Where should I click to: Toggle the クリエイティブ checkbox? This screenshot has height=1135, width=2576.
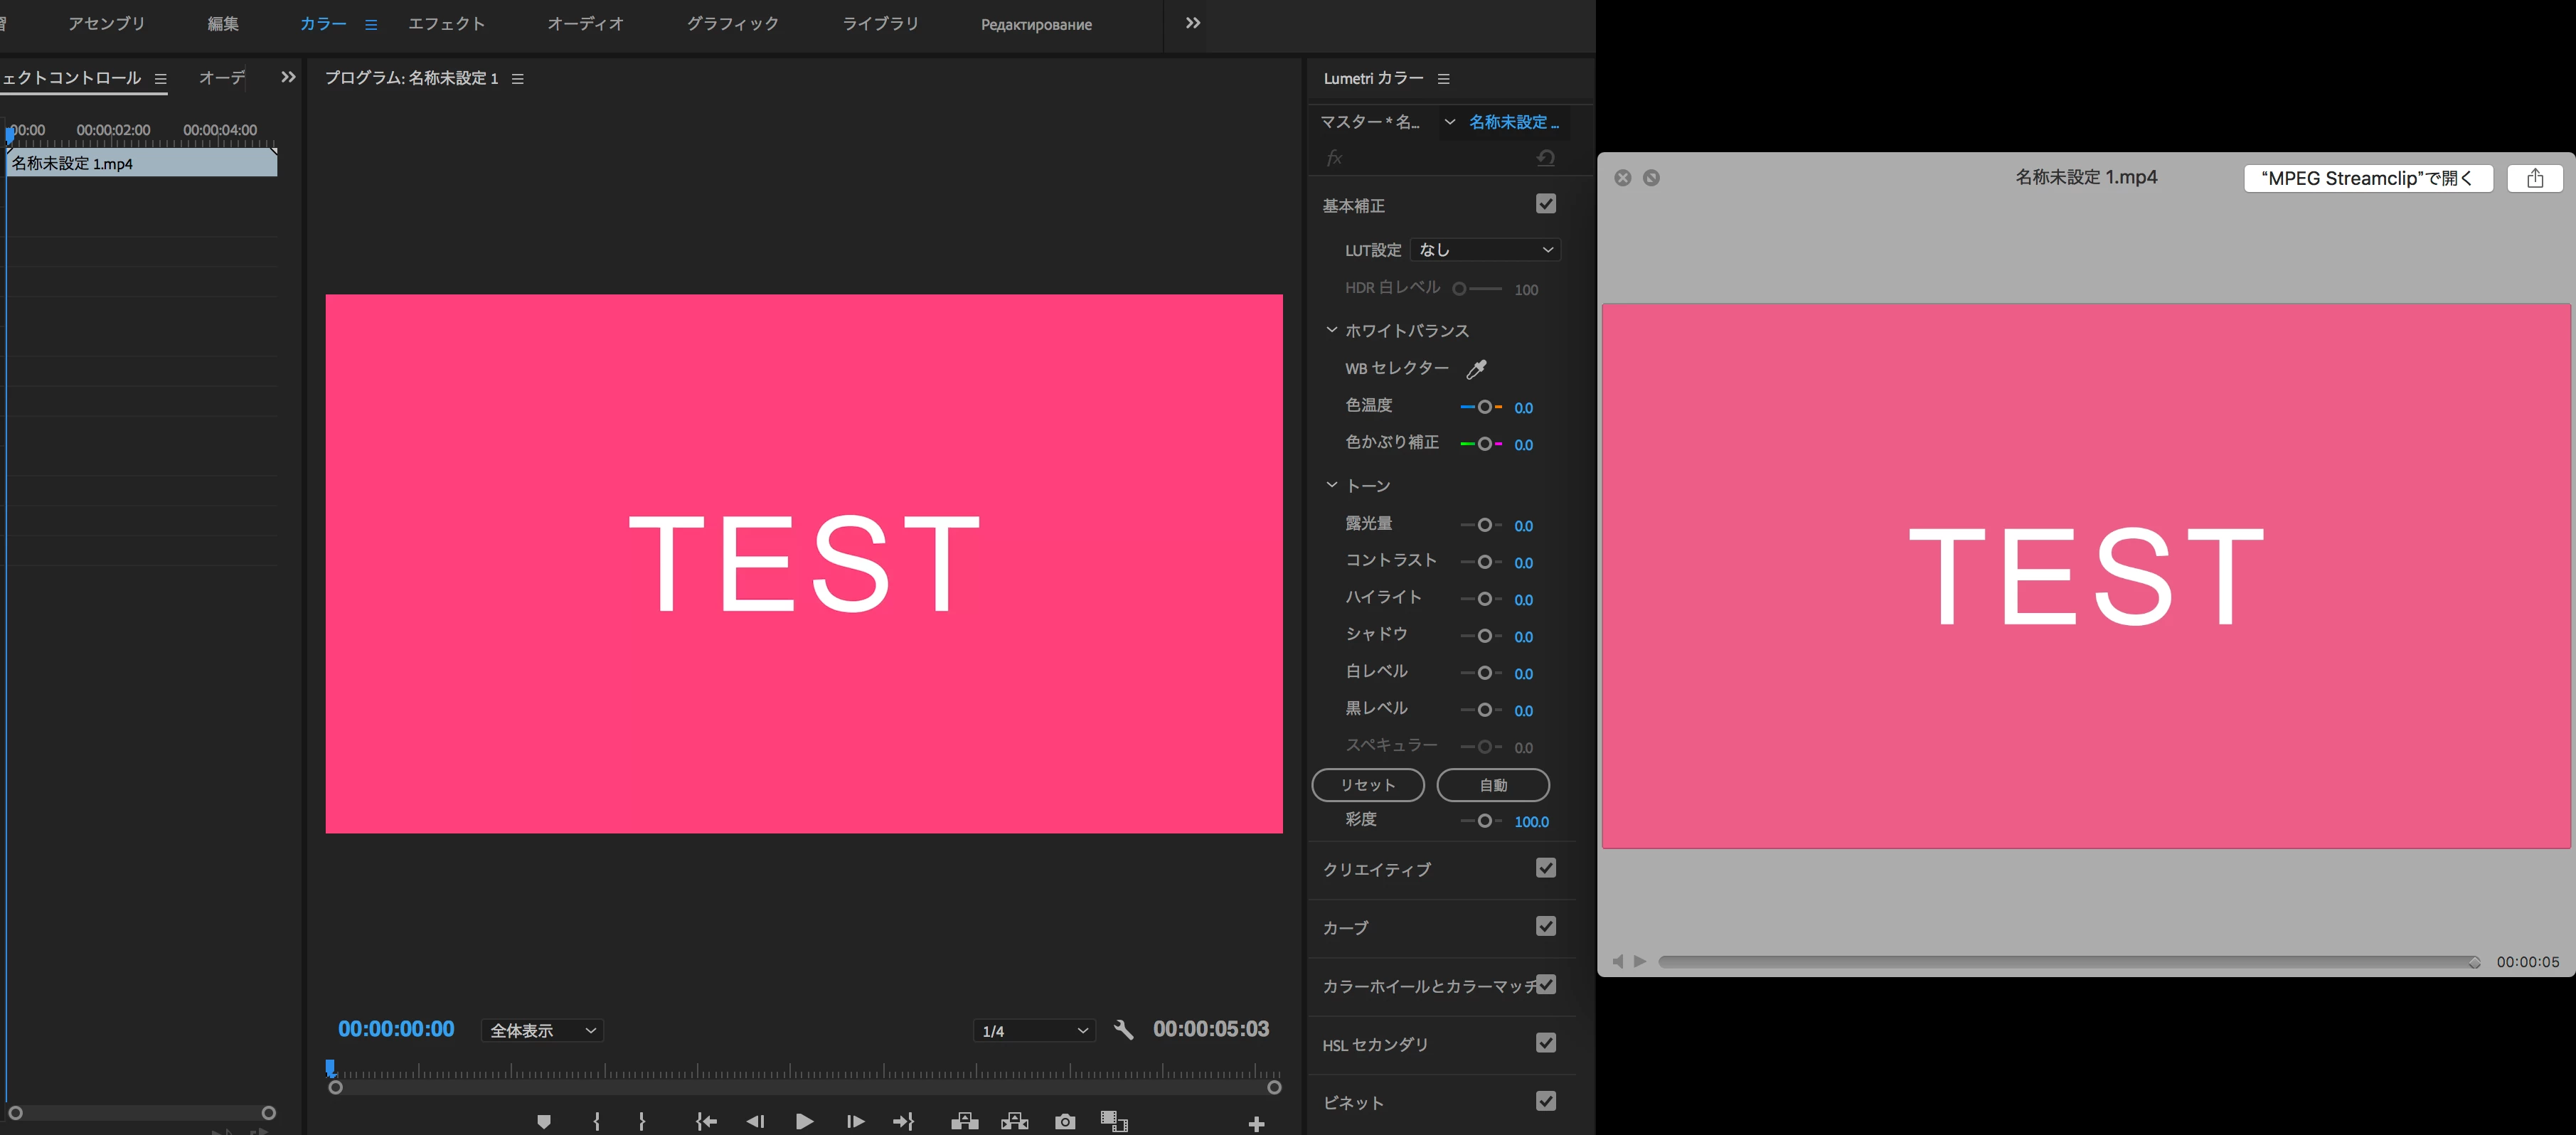1546,868
